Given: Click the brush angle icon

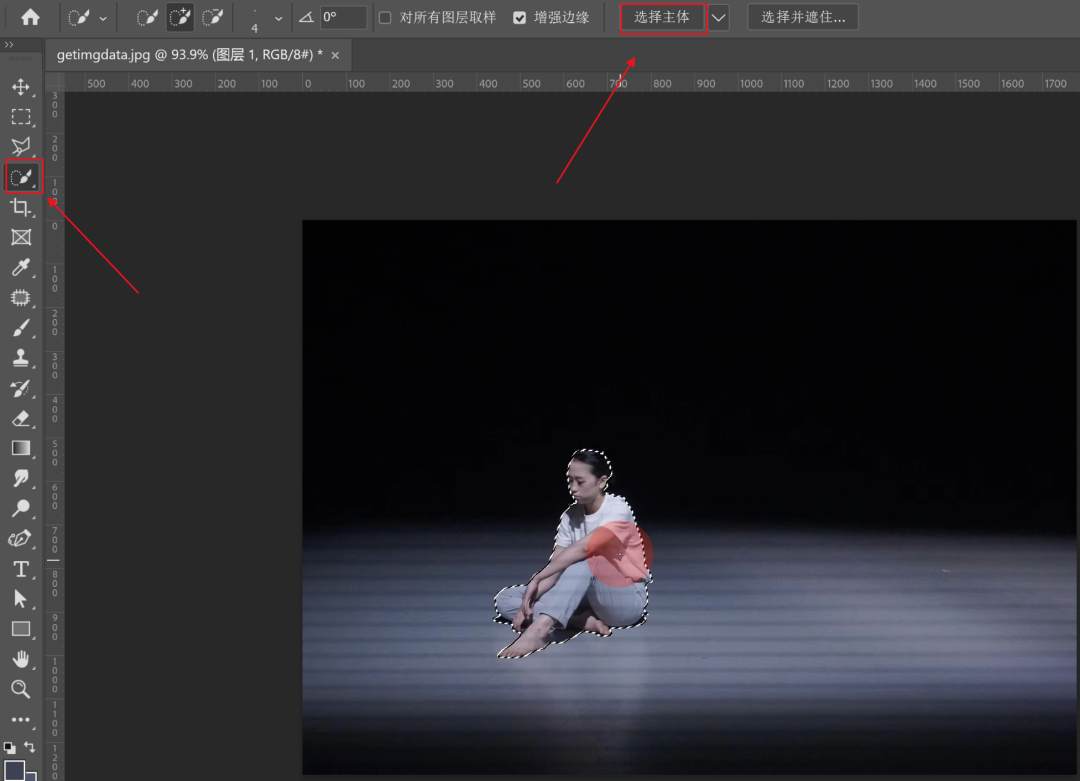Looking at the screenshot, I should (306, 17).
